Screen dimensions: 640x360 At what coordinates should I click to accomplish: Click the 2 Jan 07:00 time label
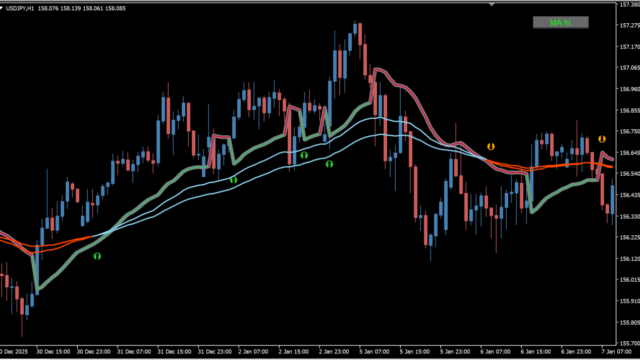253,351
